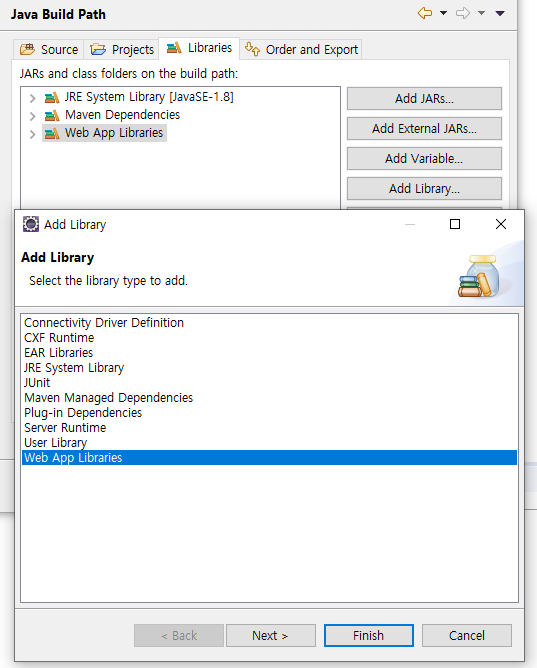
Task: Close the Add Library dialog
Action: (501, 224)
